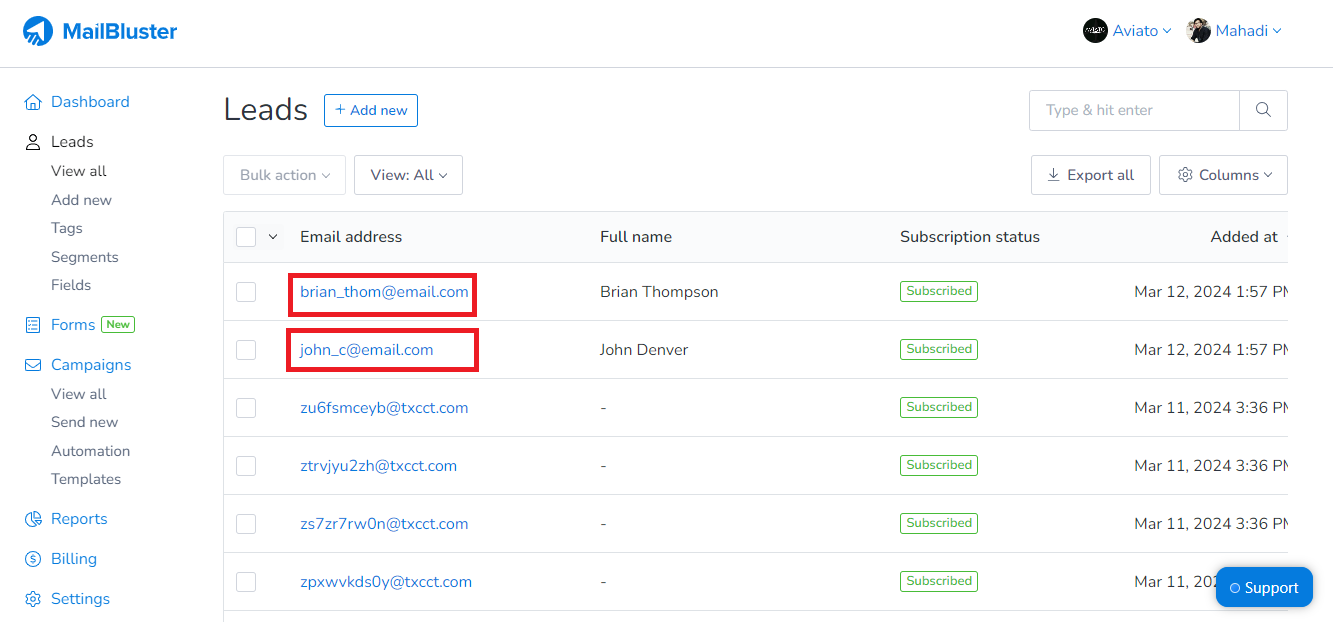Open the Columns dropdown
Viewport: 1334px width, 622px height.
tap(1223, 175)
